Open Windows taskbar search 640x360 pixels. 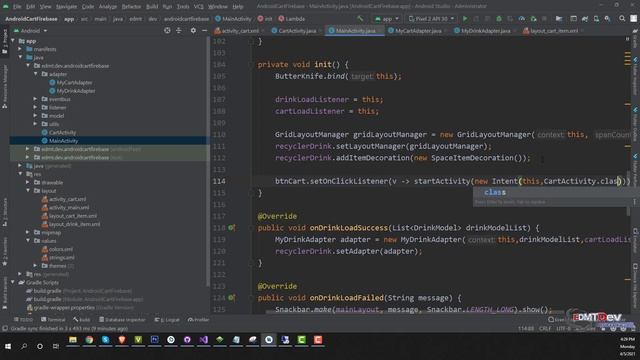point(24,346)
